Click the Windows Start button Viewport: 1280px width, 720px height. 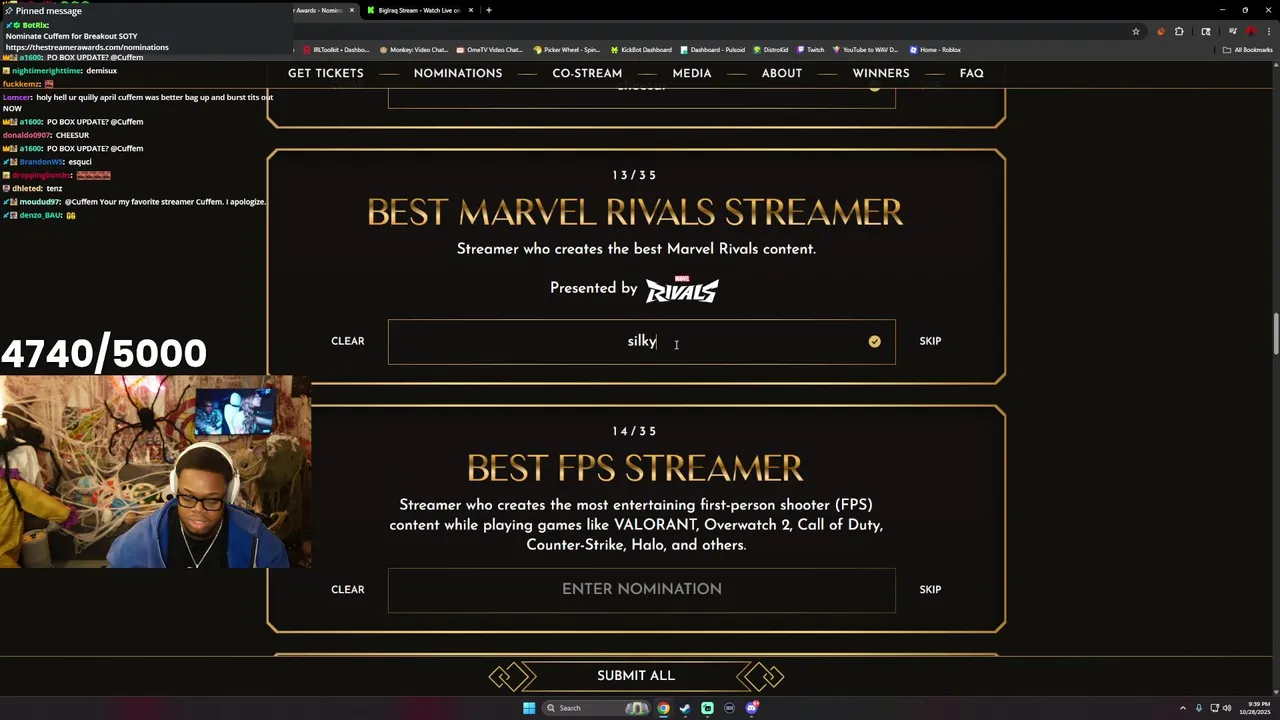coord(529,708)
